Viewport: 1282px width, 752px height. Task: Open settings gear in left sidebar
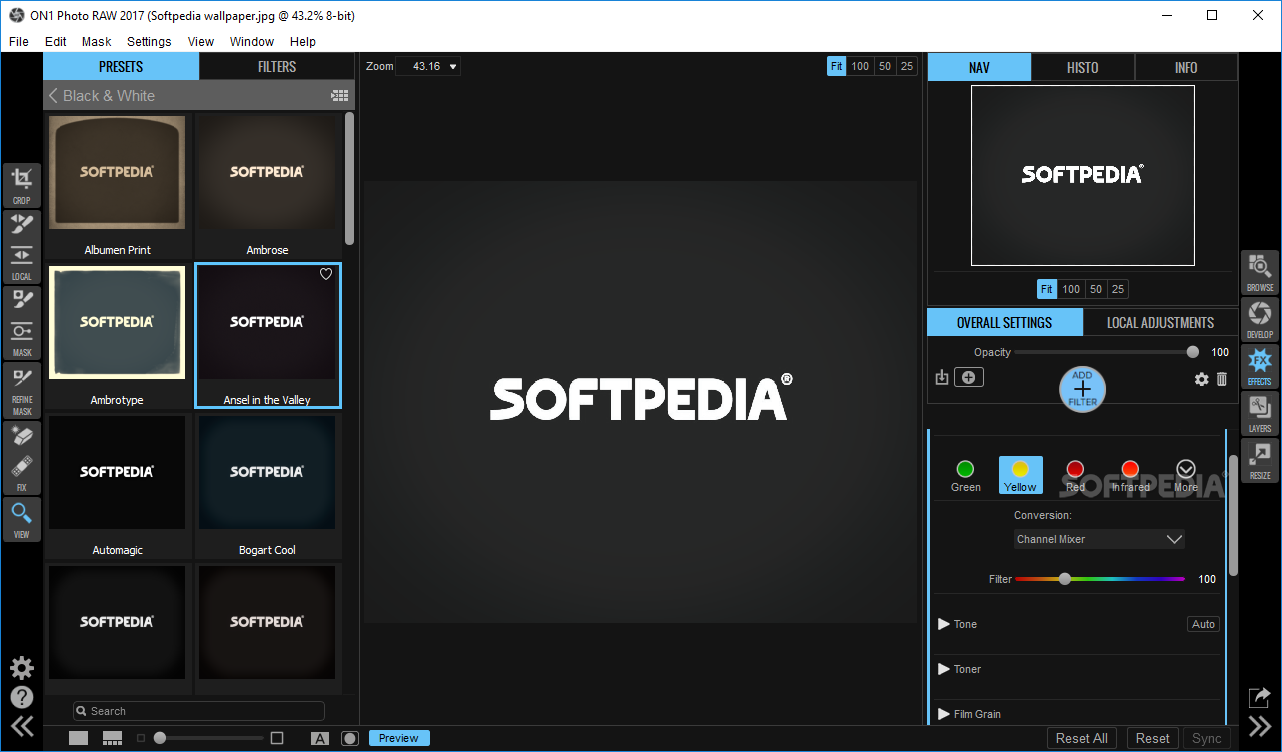pyautogui.click(x=22, y=668)
